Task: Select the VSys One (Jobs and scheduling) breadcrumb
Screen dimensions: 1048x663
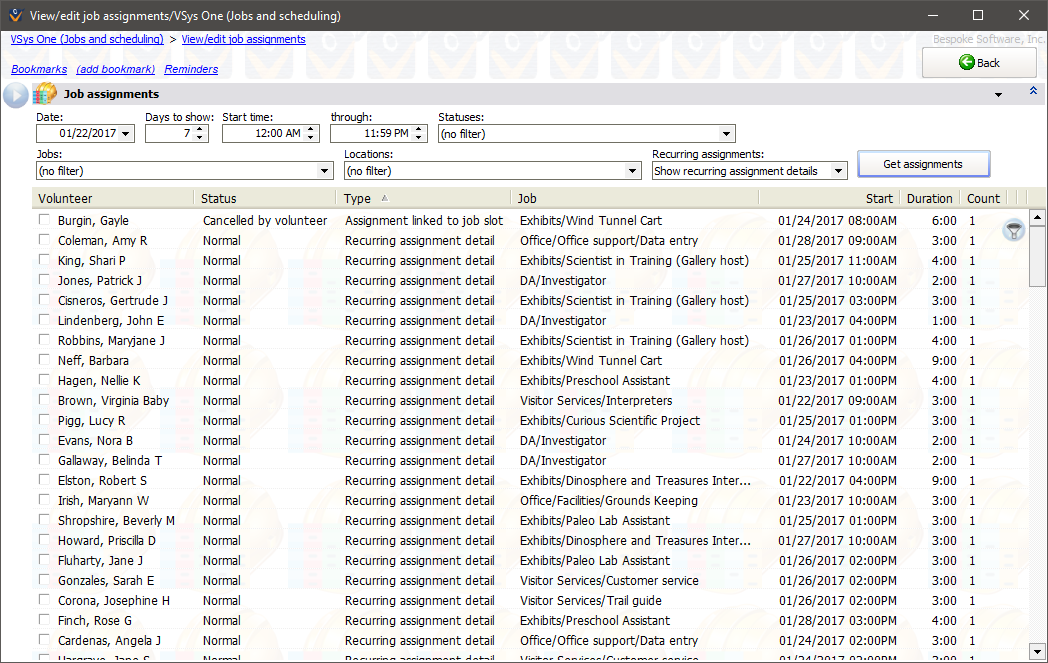Action: point(87,39)
